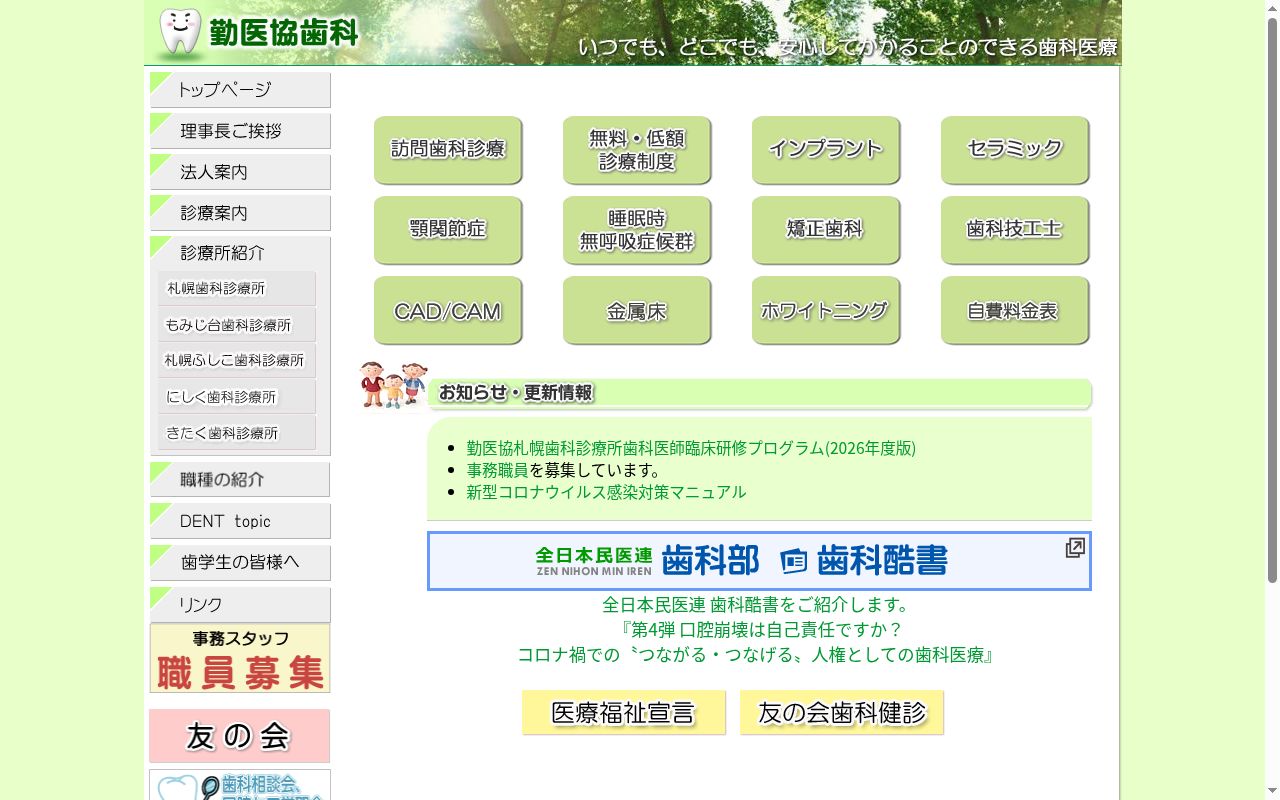Open the 顎関節症 button
Screen dimensions: 1280x800
448,230
